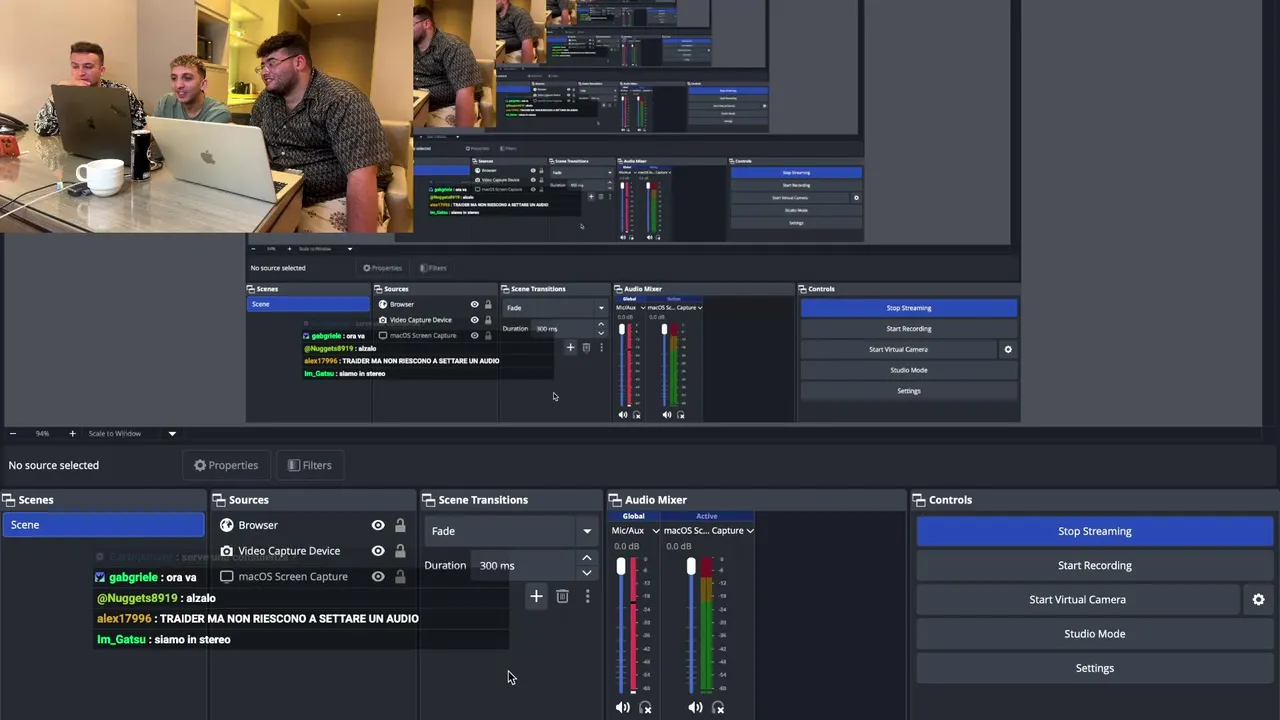The height and width of the screenshot is (720, 1280).
Task: Toggle the lock on macOS Screen Capture
Action: tap(400, 577)
